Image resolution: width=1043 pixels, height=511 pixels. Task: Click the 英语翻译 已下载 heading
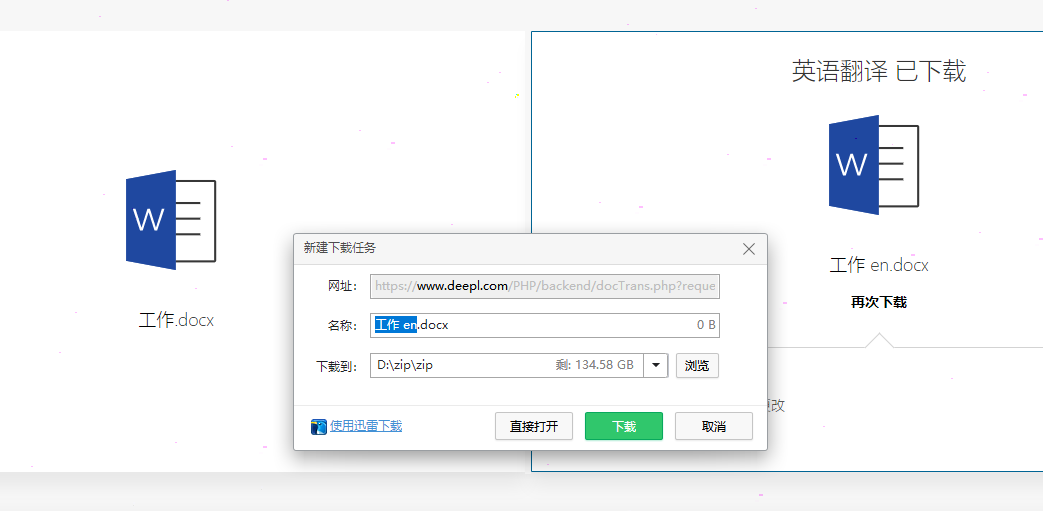(x=879, y=71)
